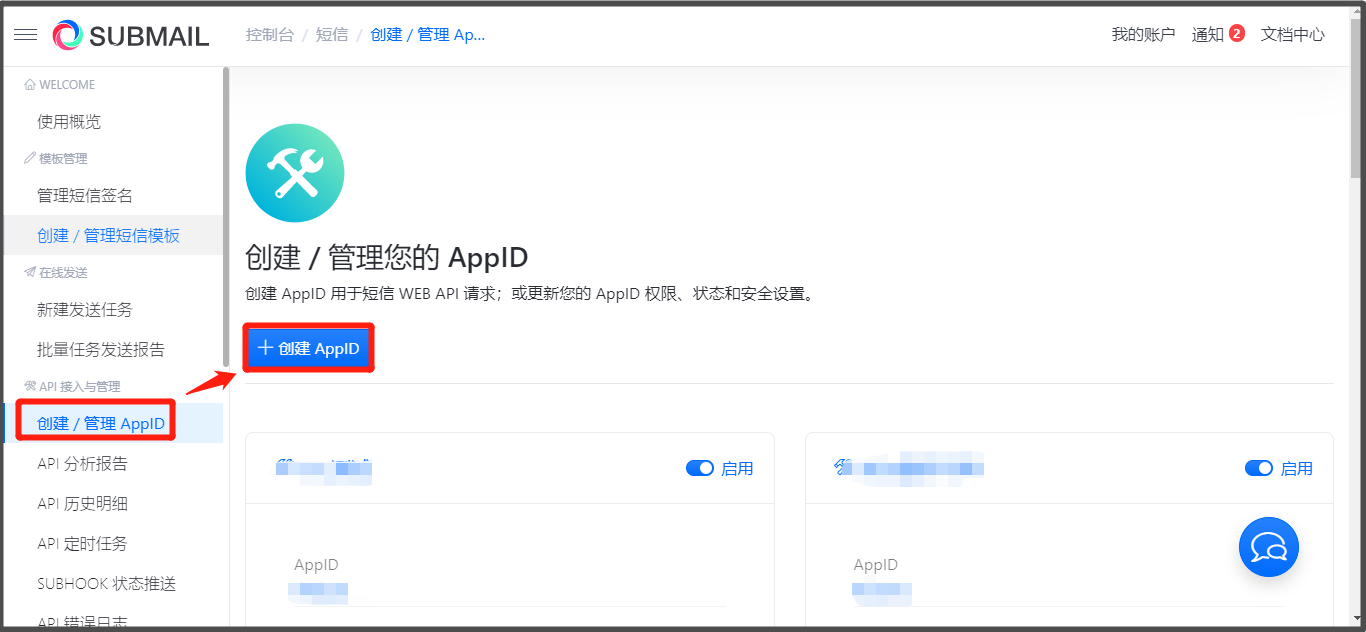Image resolution: width=1366 pixels, height=632 pixels.
Task: Click the blue 创建 AppID button
Action: pos(308,348)
